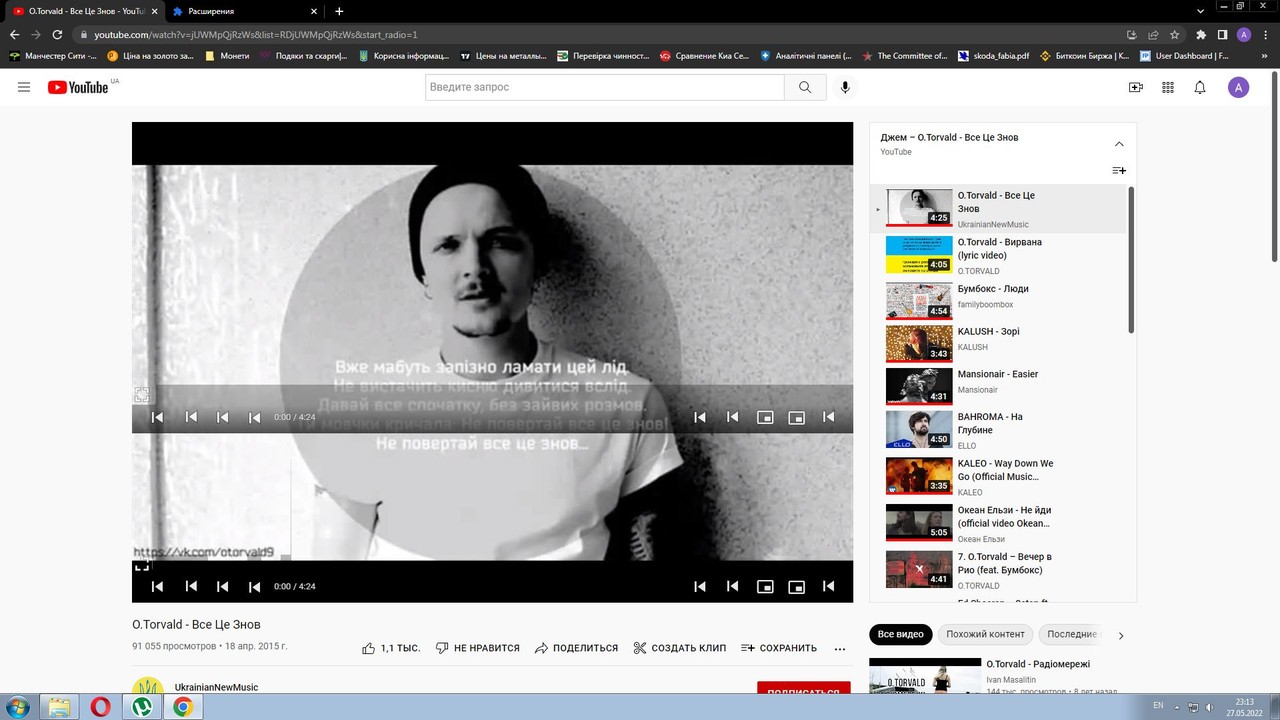Bookmark this page with the star icon
Image resolution: width=1280 pixels, height=720 pixels.
point(1175,34)
